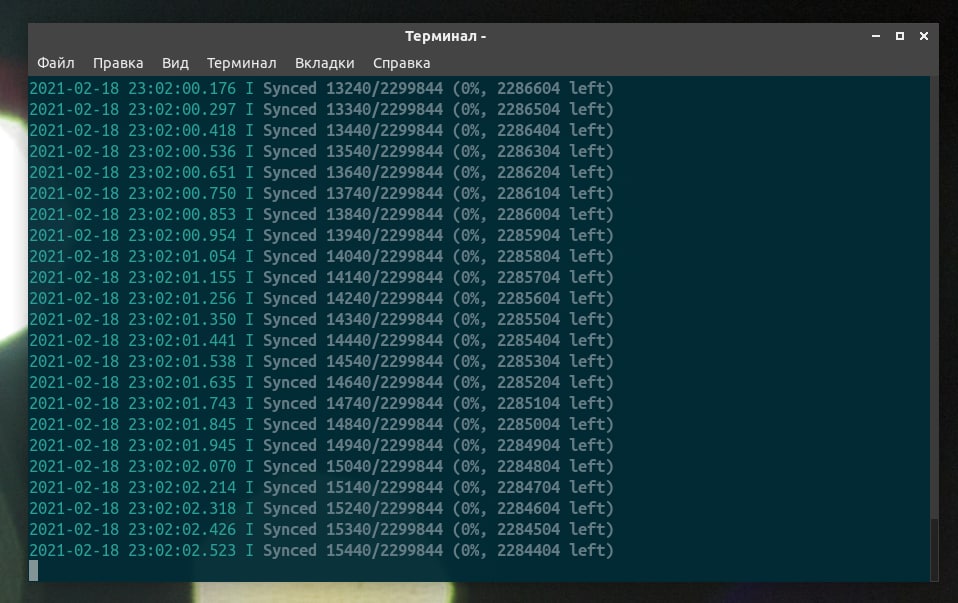Click the value 14540/2299844
958x603 pixels.
click(x=384, y=361)
